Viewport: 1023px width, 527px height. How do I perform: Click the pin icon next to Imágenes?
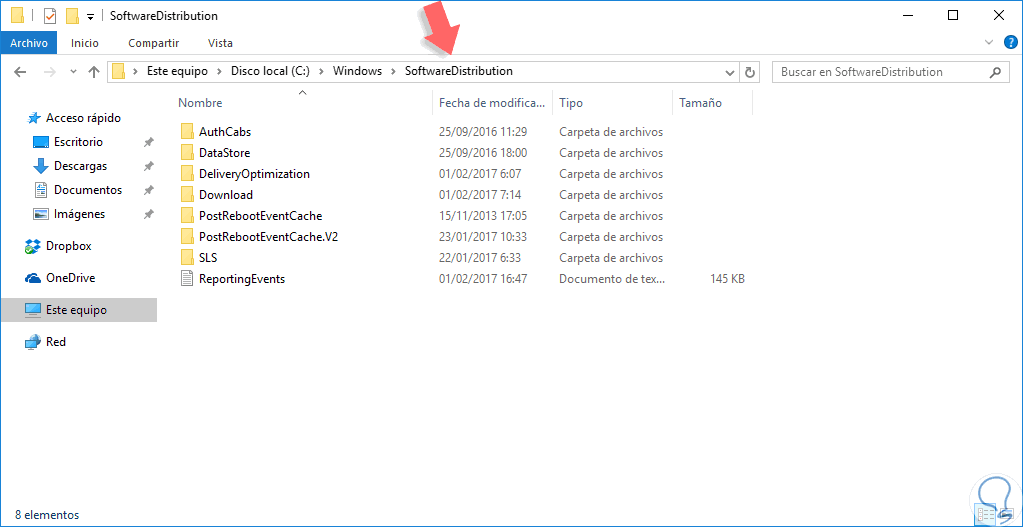[149, 215]
